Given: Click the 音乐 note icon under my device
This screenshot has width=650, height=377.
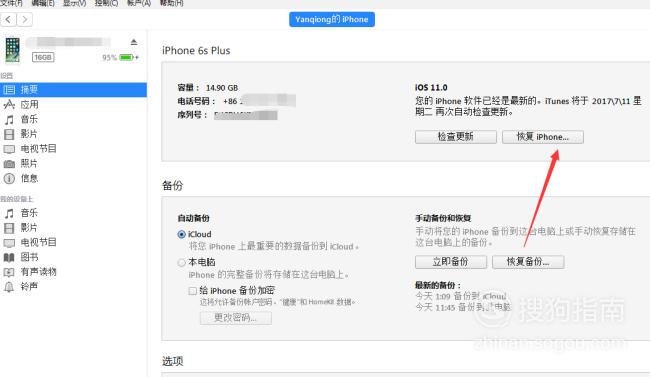Looking at the screenshot, I should [9, 213].
